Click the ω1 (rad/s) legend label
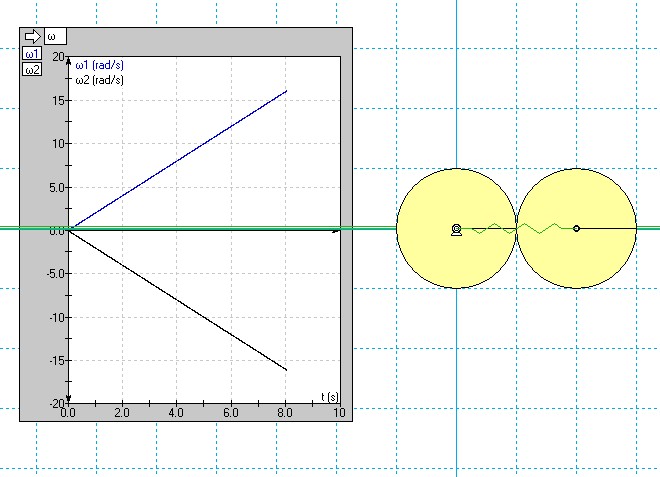Viewport: 660px width, 477px height. [x=105, y=65]
